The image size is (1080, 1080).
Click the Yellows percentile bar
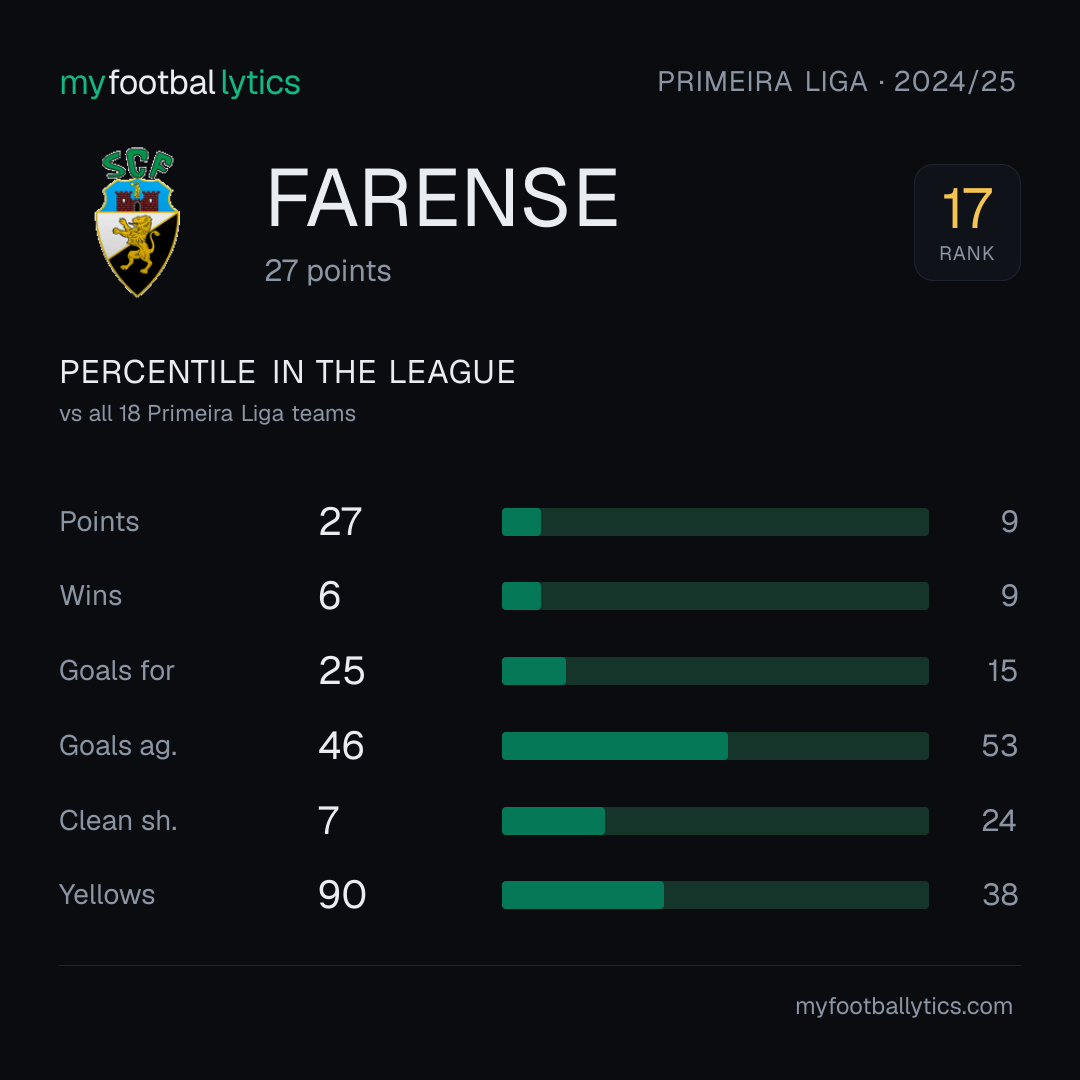[715, 895]
